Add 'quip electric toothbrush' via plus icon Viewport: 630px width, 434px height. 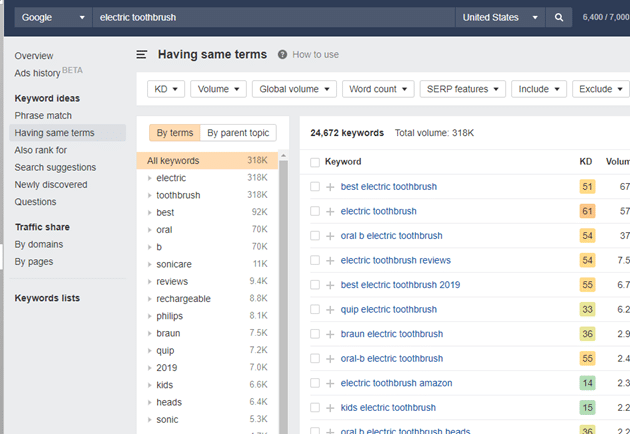(x=330, y=309)
